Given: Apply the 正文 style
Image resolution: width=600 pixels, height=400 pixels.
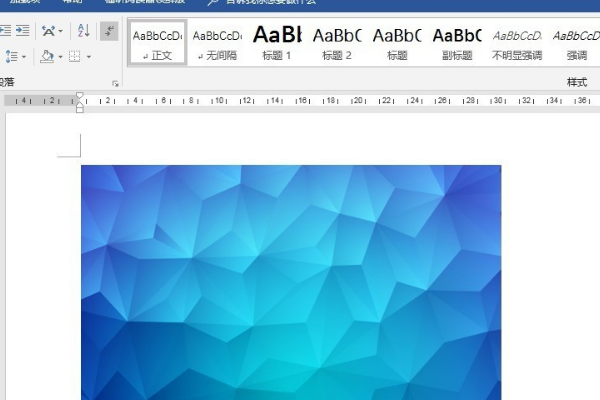Looking at the screenshot, I should click(158, 43).
